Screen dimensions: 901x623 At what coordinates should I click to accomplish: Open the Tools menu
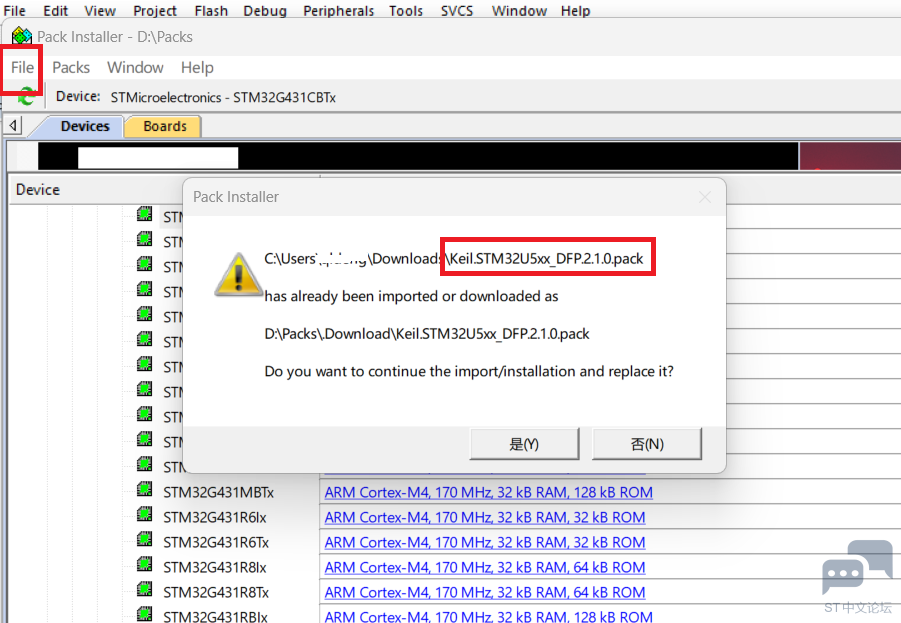pos(406,10)
